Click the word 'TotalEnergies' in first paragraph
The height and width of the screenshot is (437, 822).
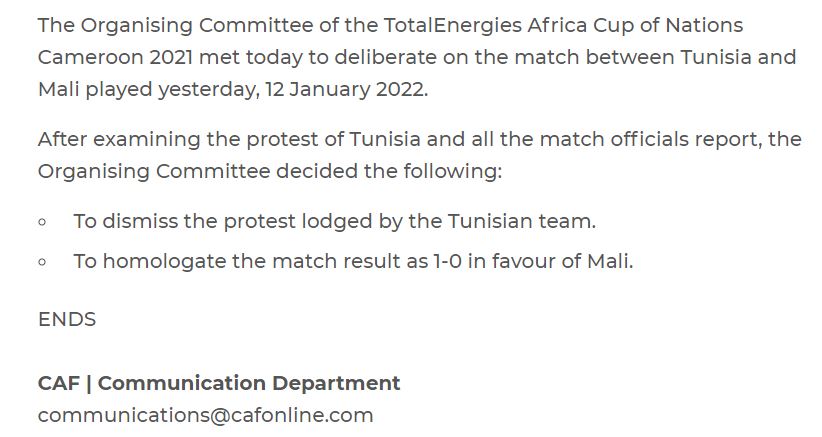point(453,26)
